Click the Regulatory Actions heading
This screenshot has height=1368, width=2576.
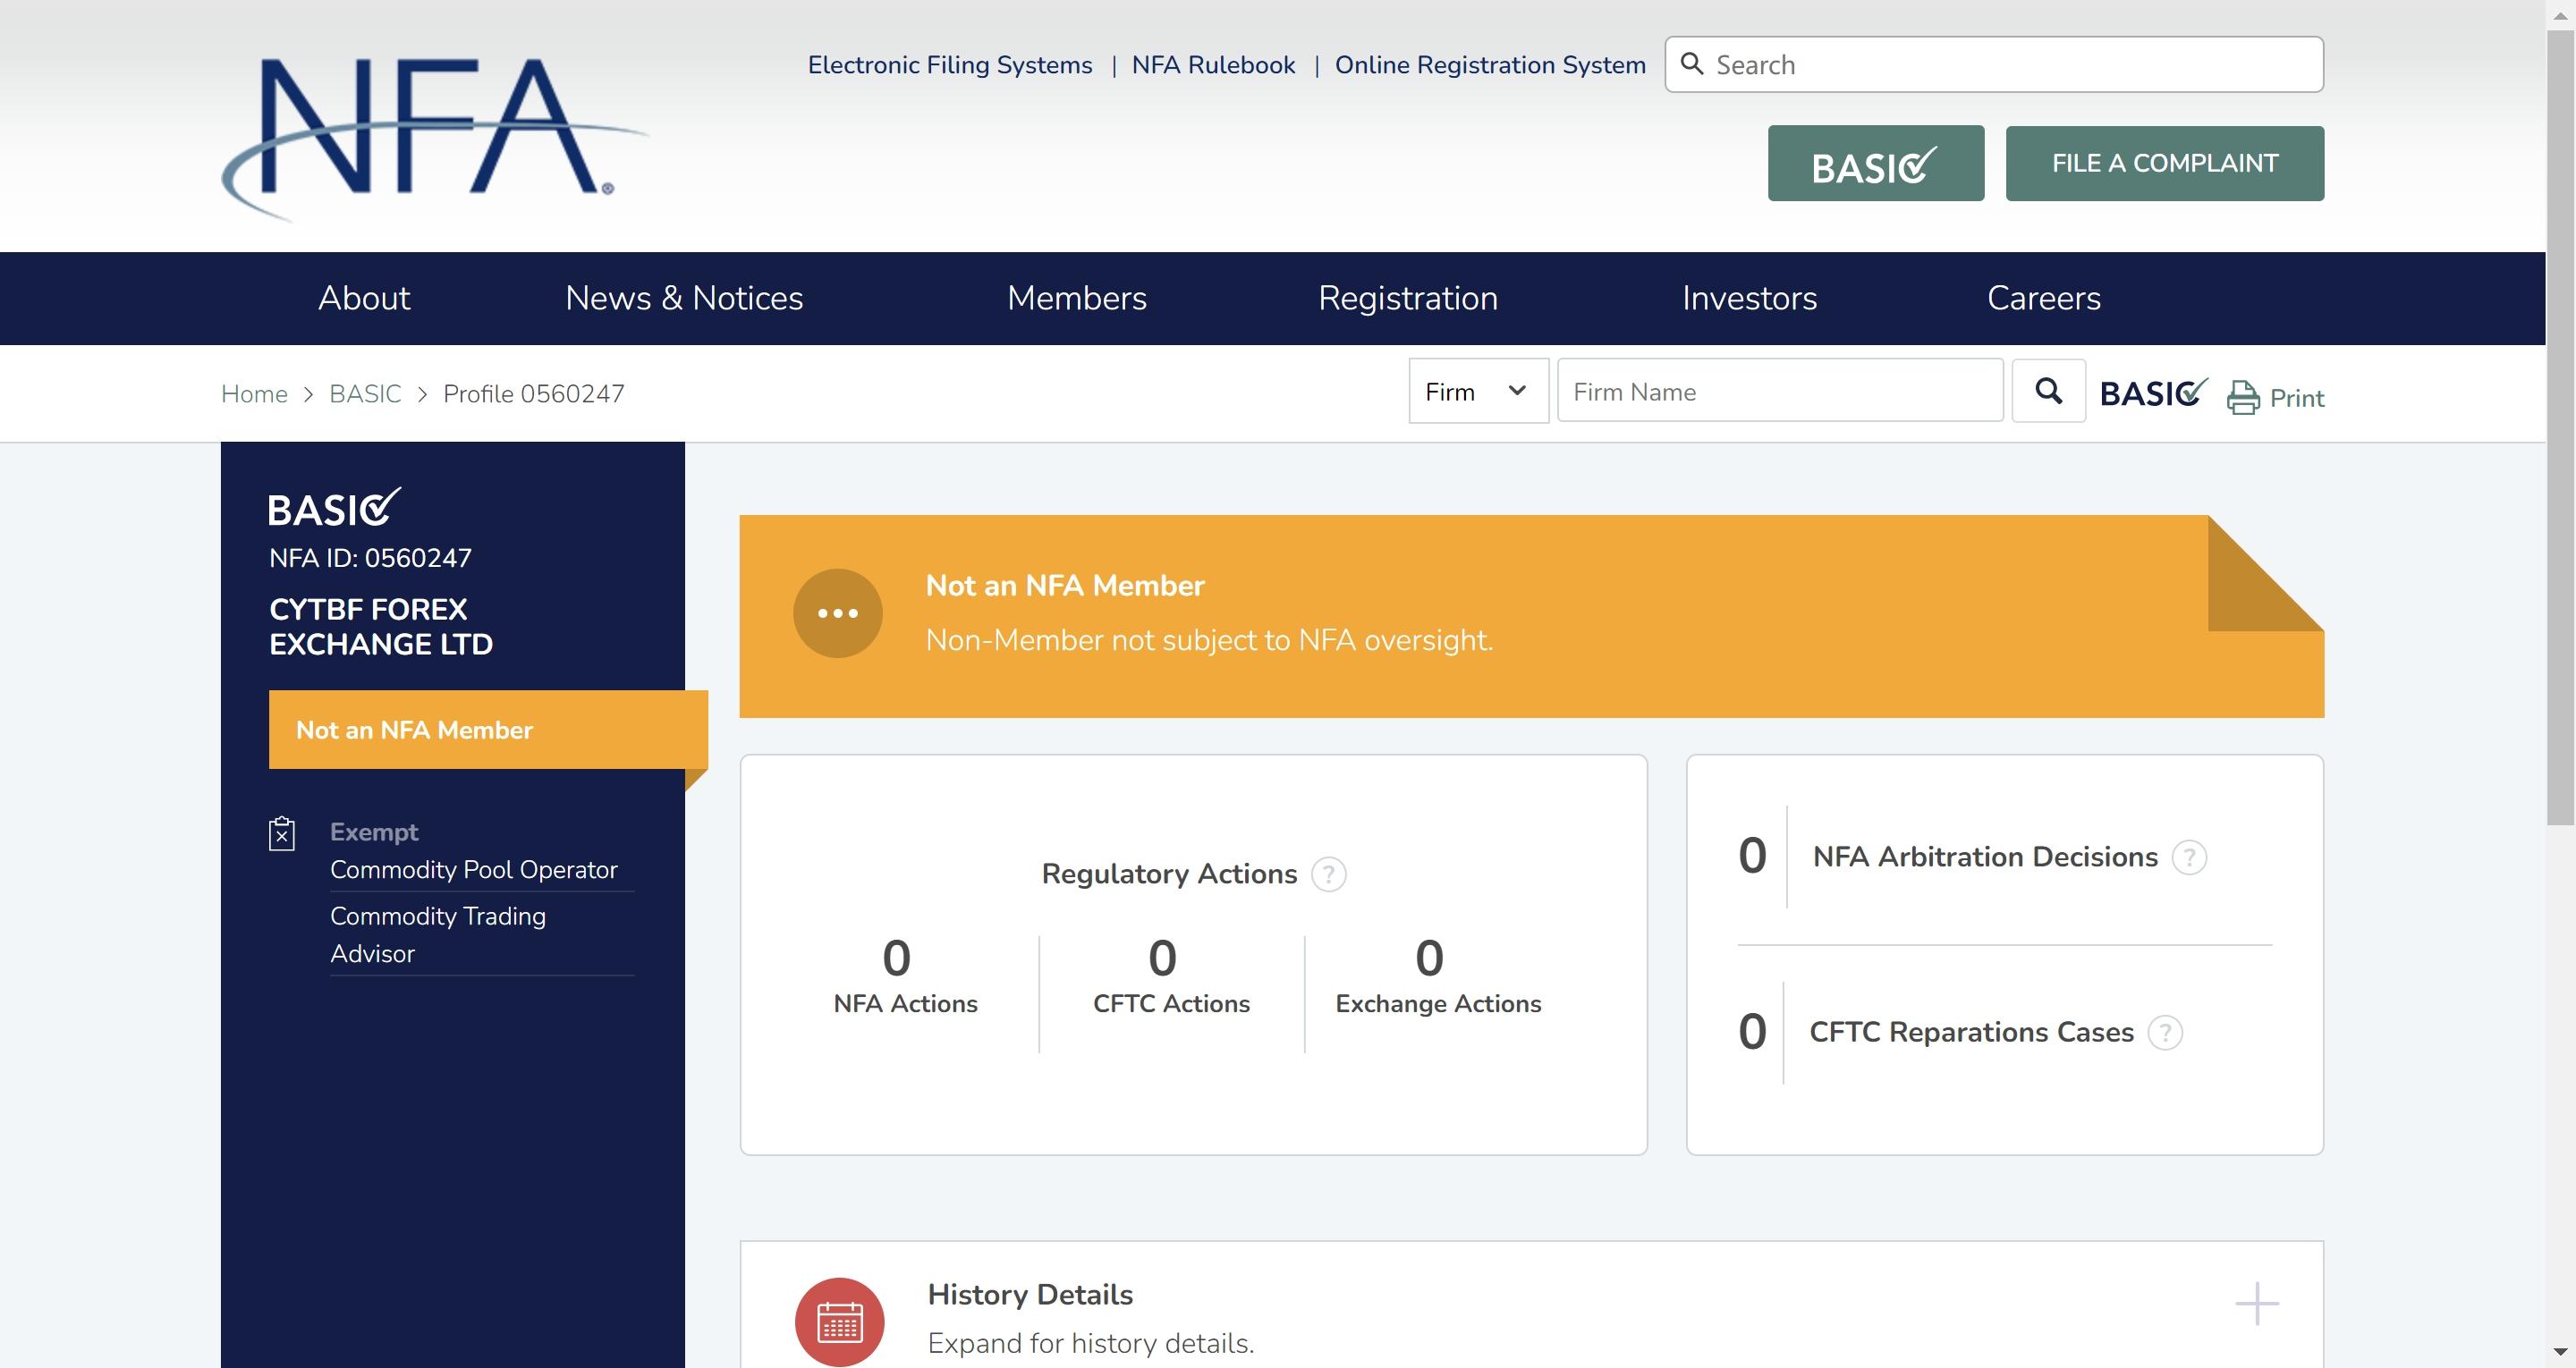click(x=1169, y=874)
